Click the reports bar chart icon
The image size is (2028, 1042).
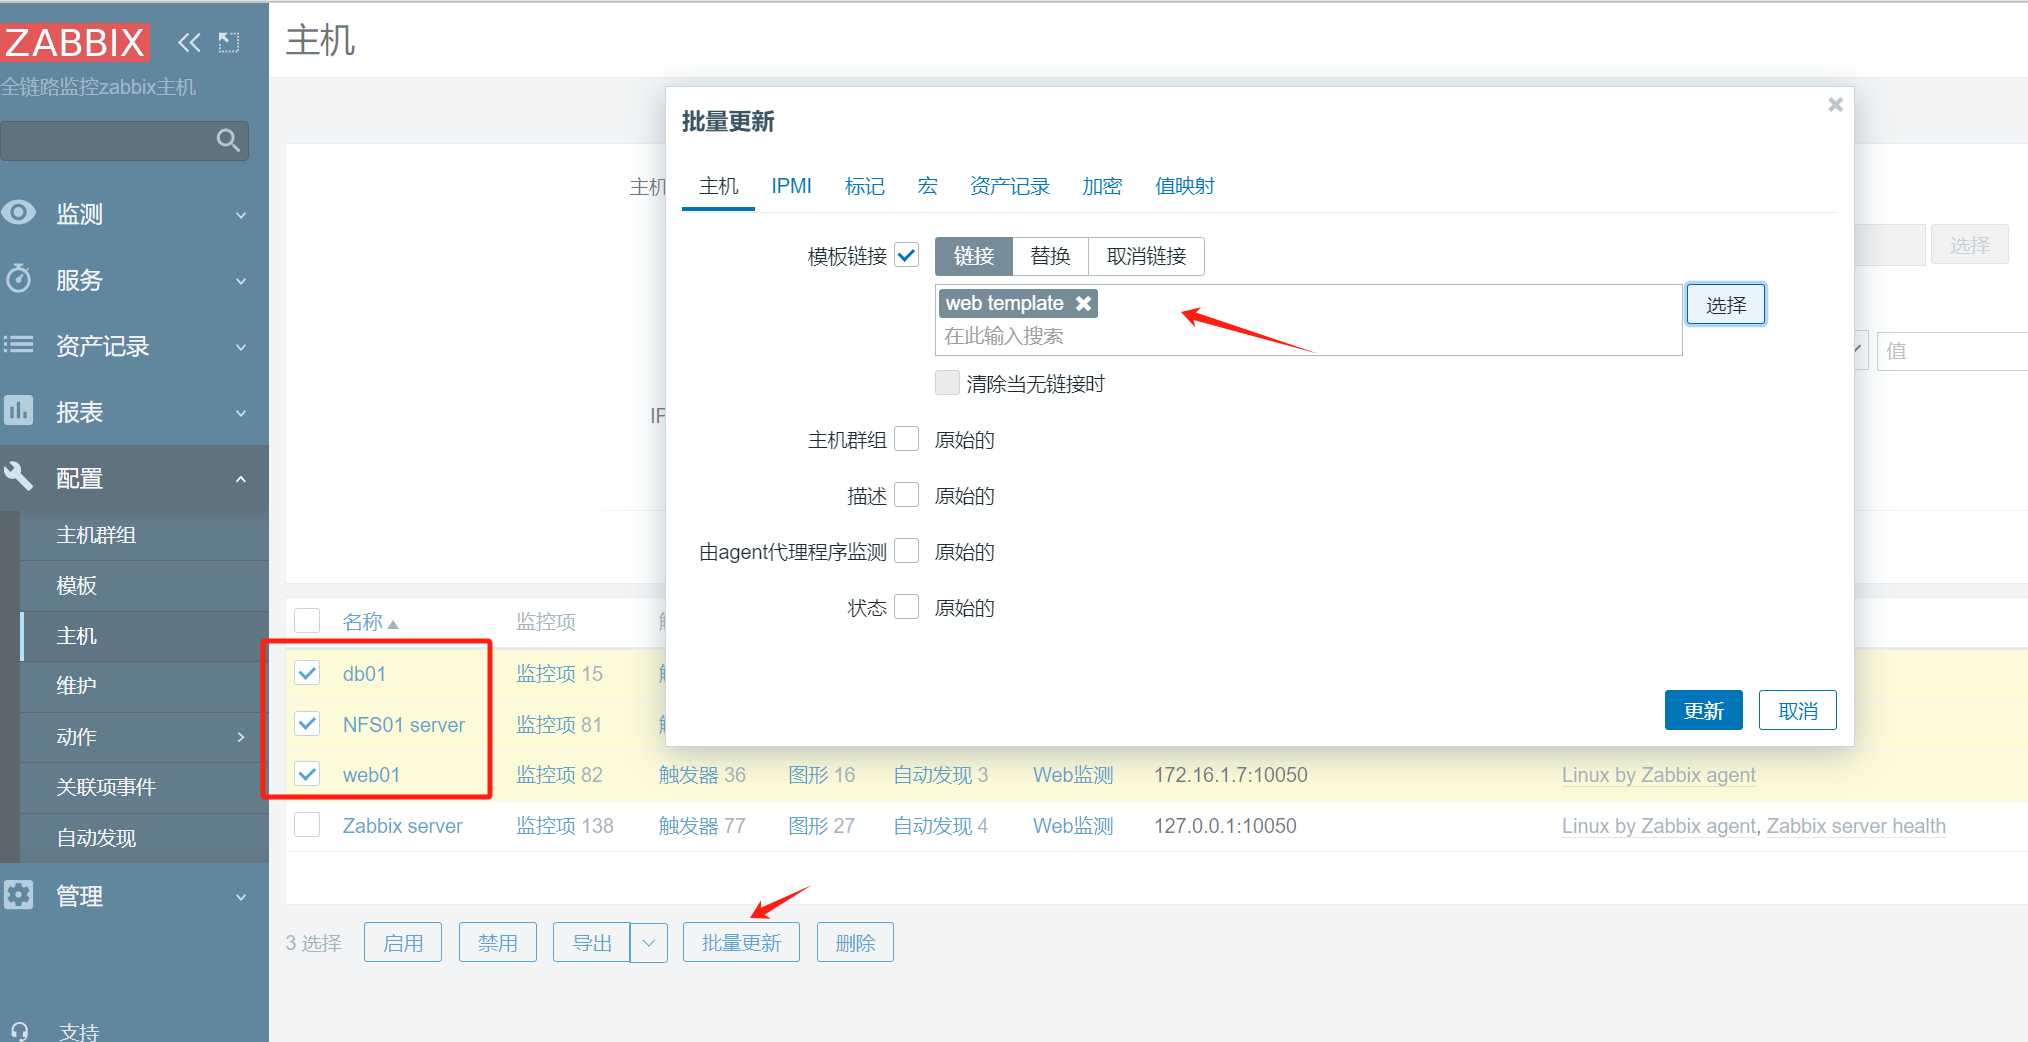tap(19, 411)
